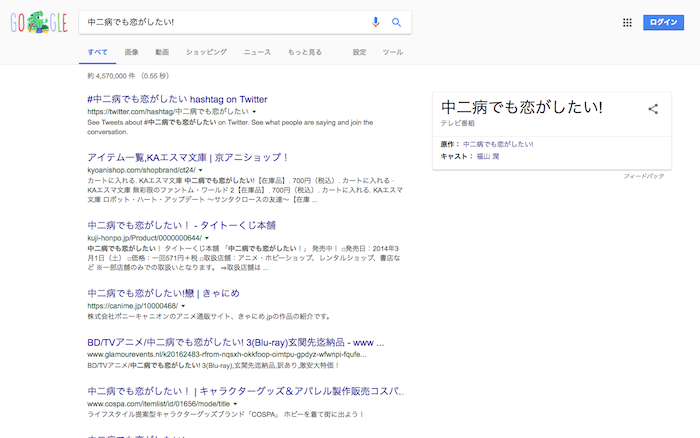Switch to the 画像 tab

point(132,51)
